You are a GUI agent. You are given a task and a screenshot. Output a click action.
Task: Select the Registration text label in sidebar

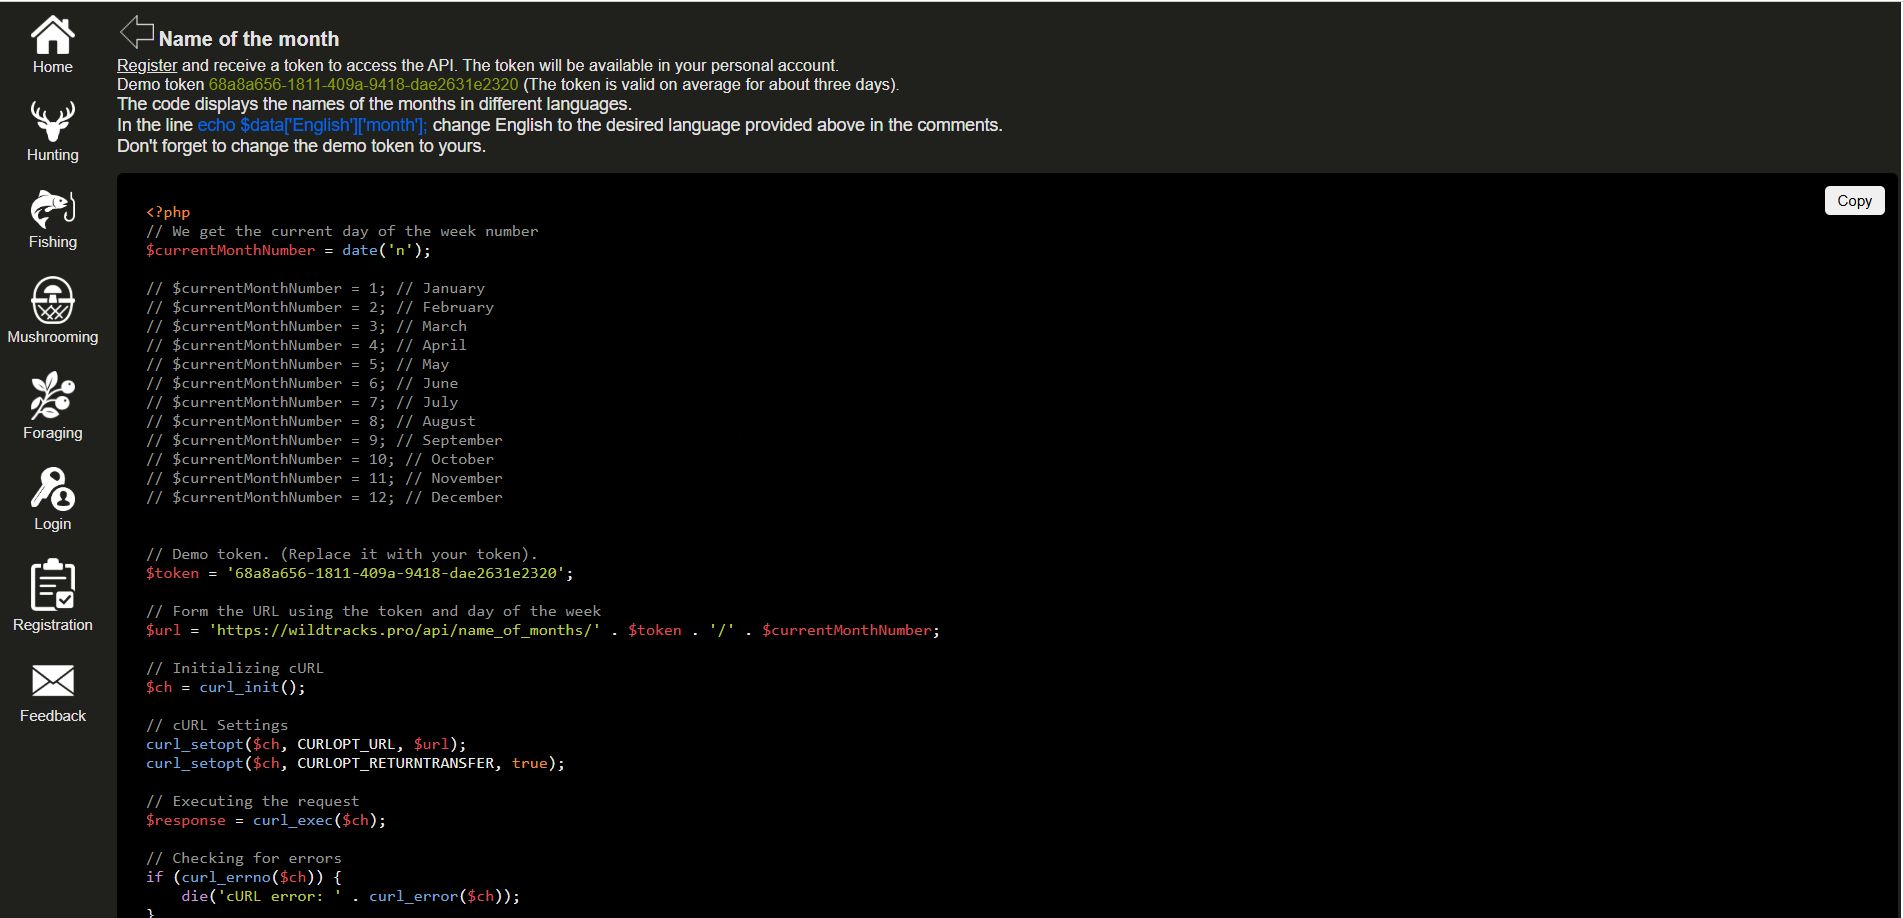(x=53, y=625)
